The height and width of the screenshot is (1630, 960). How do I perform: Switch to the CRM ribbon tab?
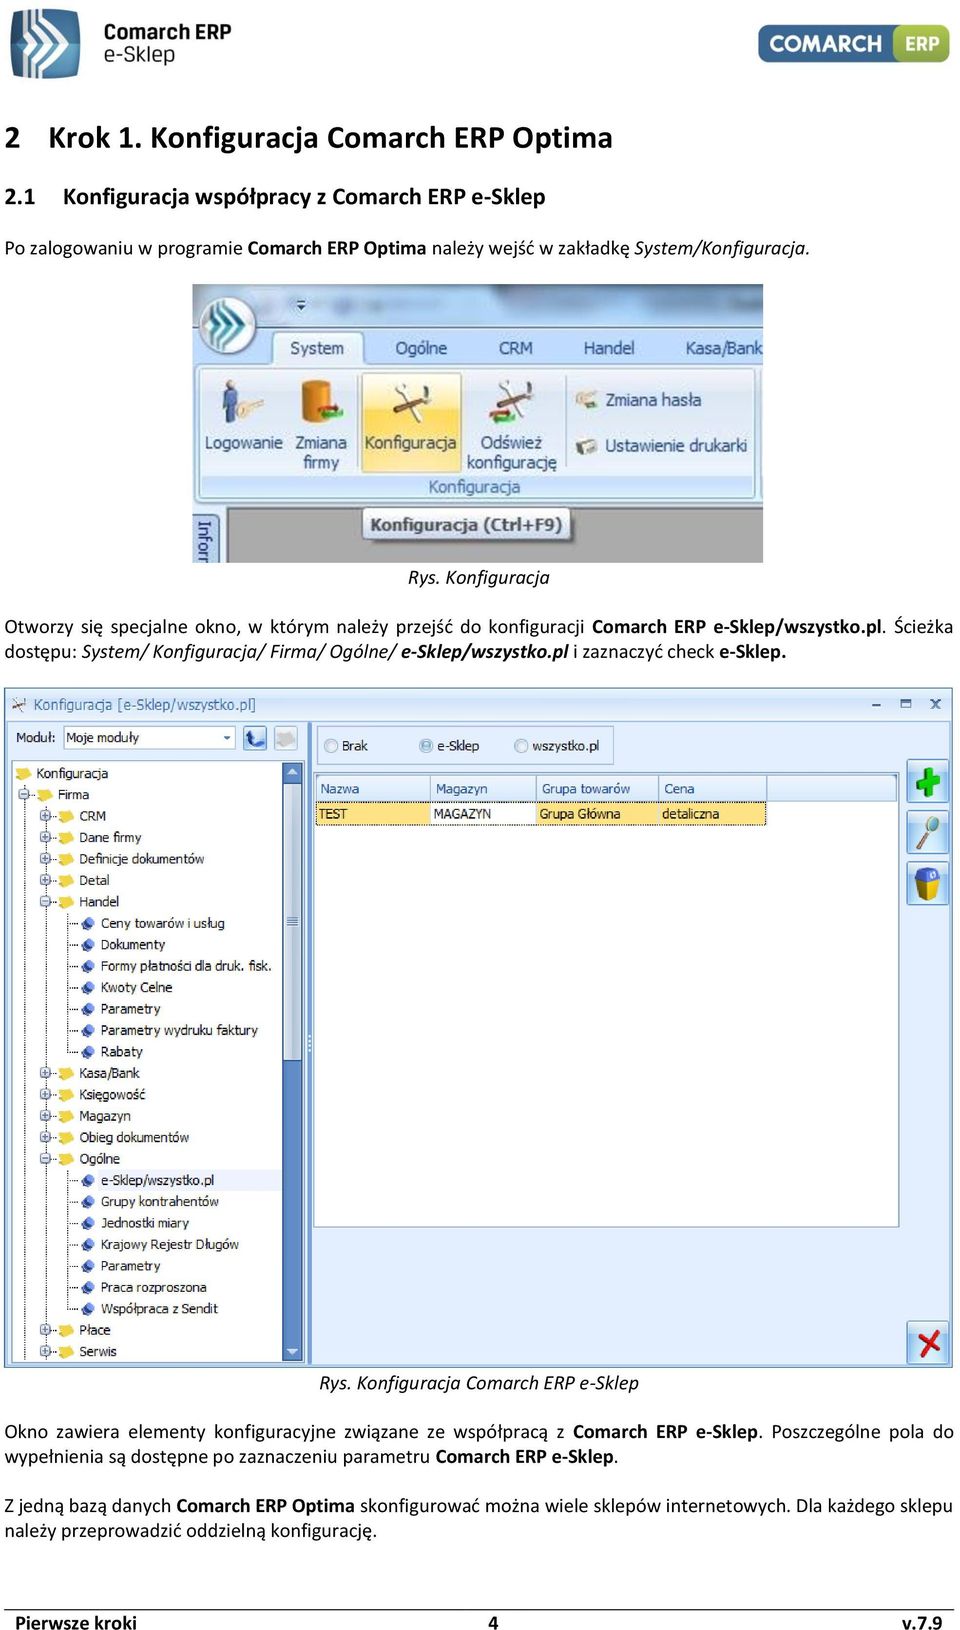click(x=516, y=348)
